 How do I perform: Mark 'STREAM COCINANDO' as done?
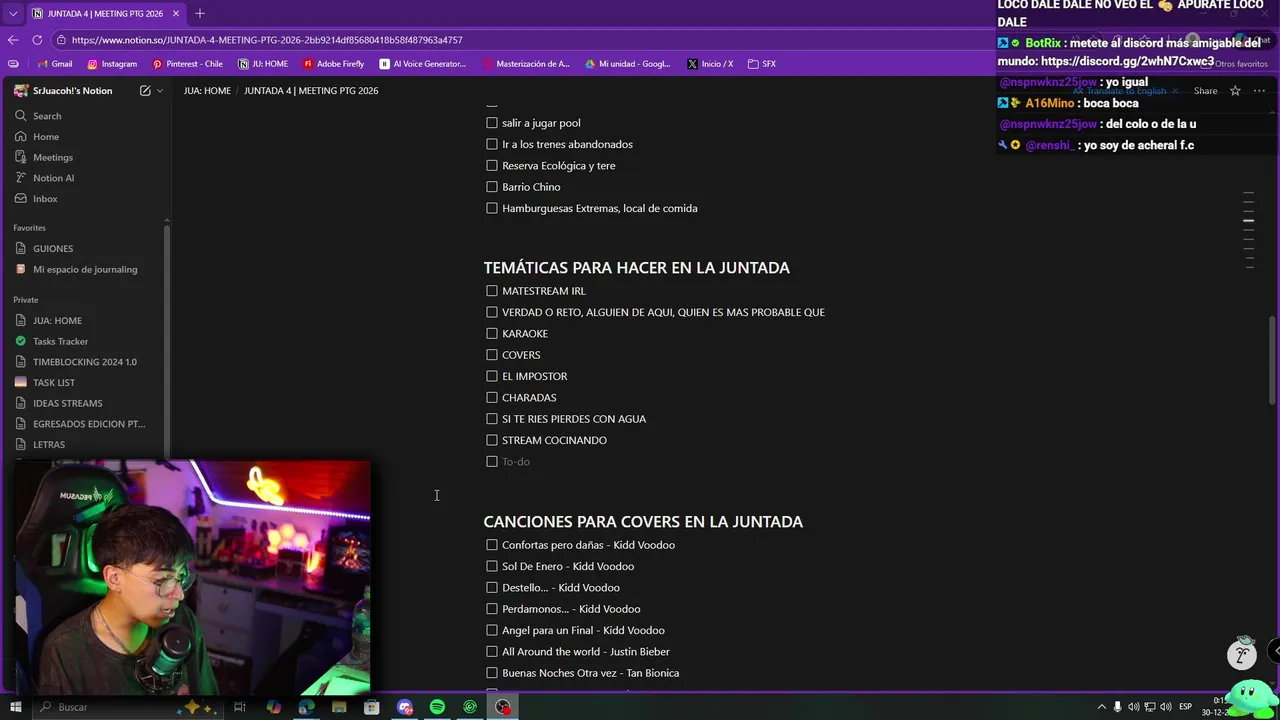point(492,440)
